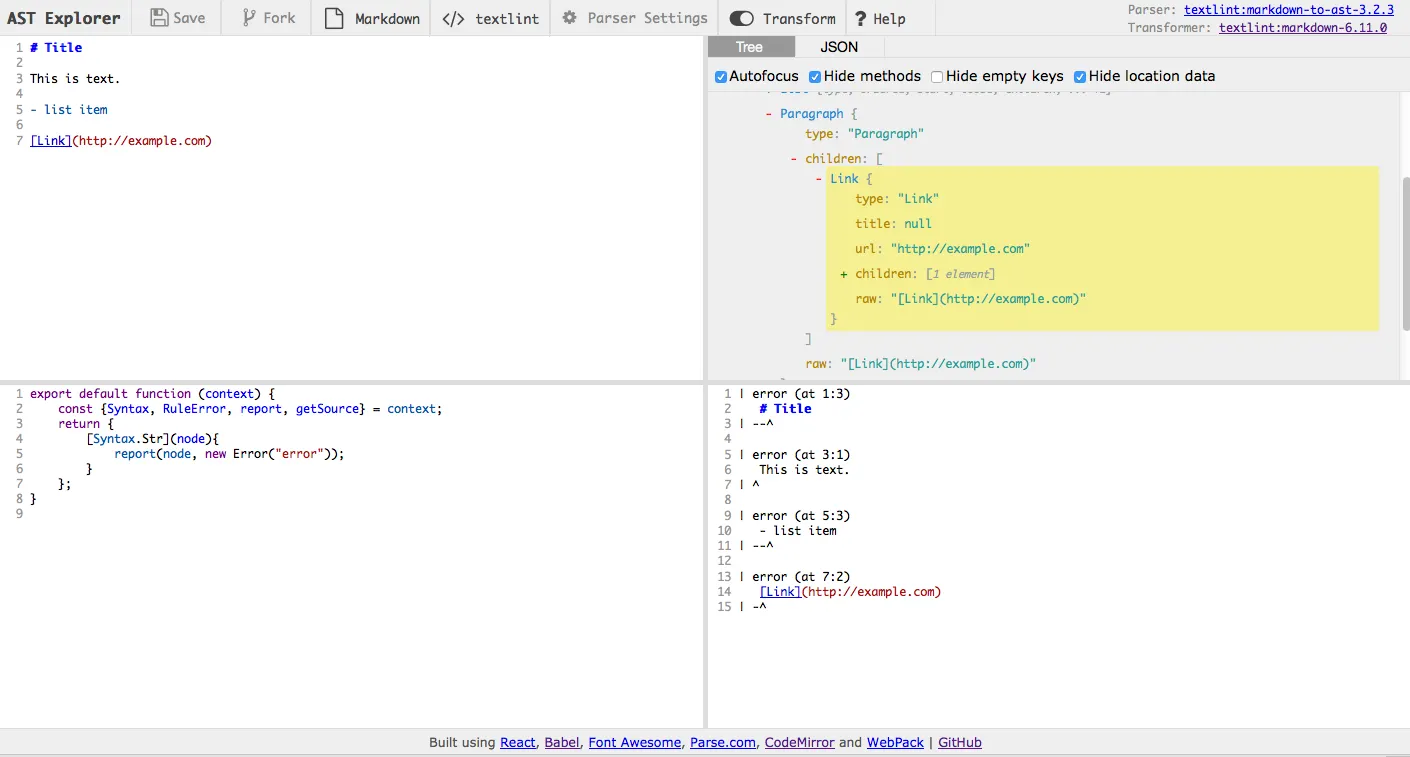Open Parser Settings gear icon
Image resolution: width=1410 pixels, height=757 pixels.
pyautogui.click(x=570, y=18)
